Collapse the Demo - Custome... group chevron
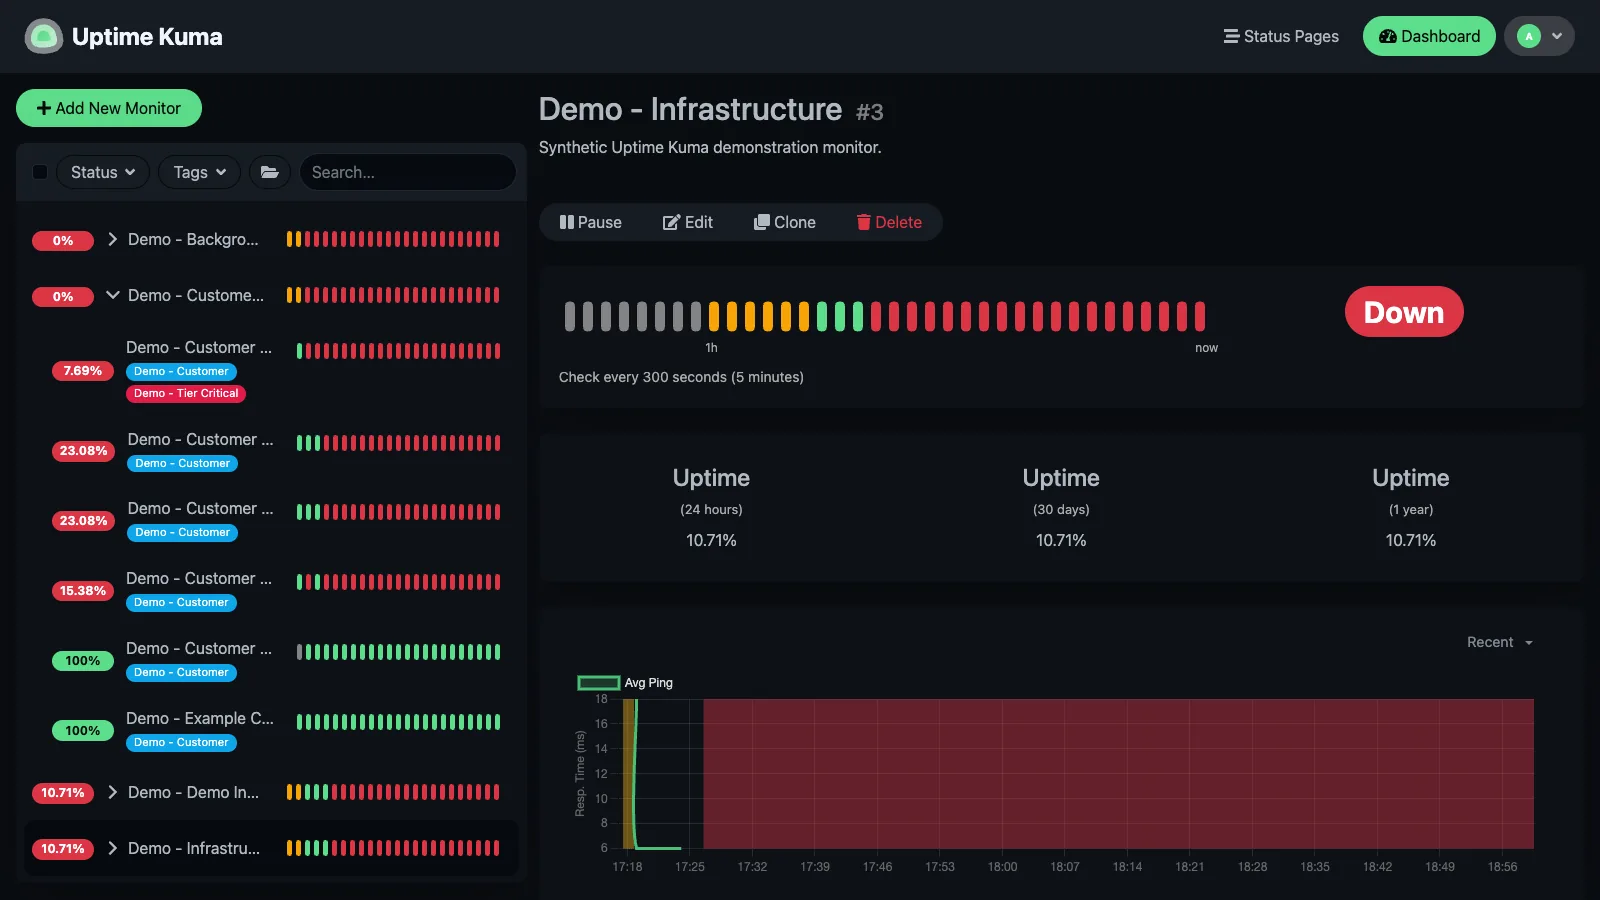Screen dimensions: 1600x900 click(x=113, y=295)
